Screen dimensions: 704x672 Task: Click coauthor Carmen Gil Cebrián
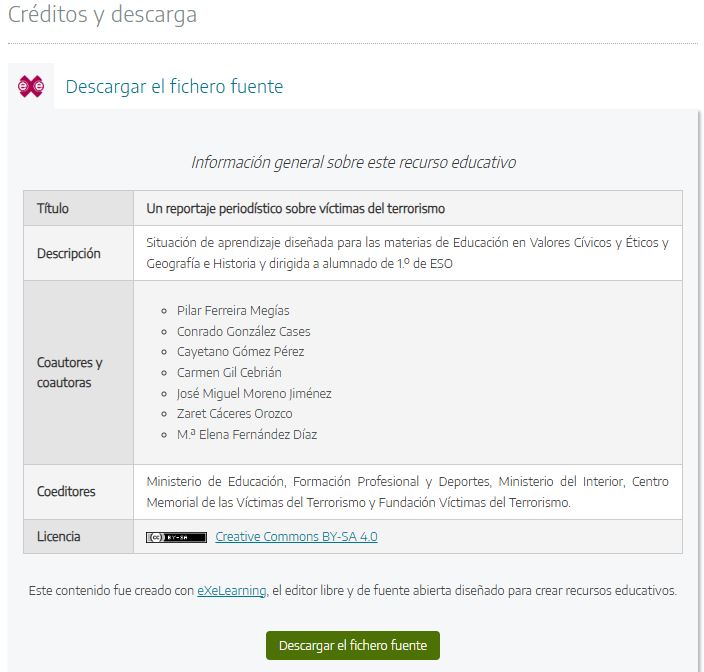229,372
